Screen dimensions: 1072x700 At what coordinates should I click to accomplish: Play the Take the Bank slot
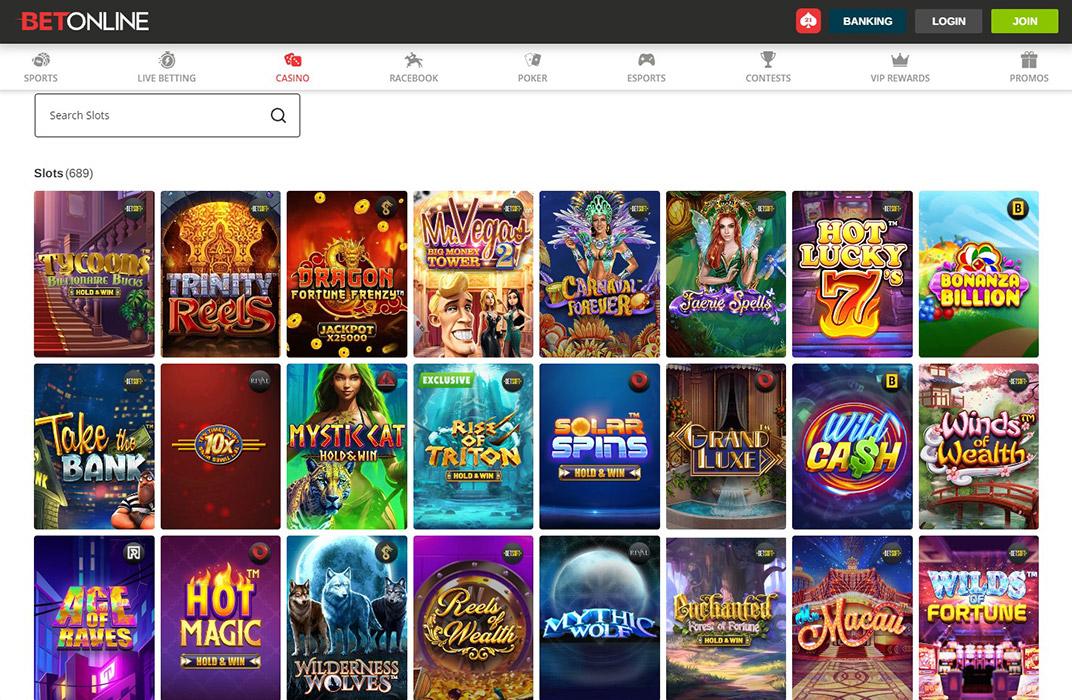click(94, 446)
